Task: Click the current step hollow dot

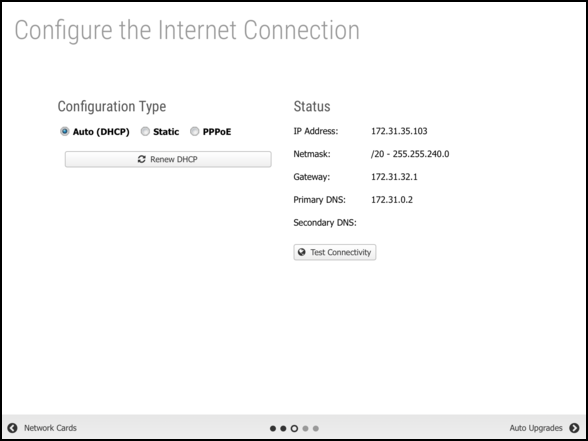Action: click(x=294, y=428)
